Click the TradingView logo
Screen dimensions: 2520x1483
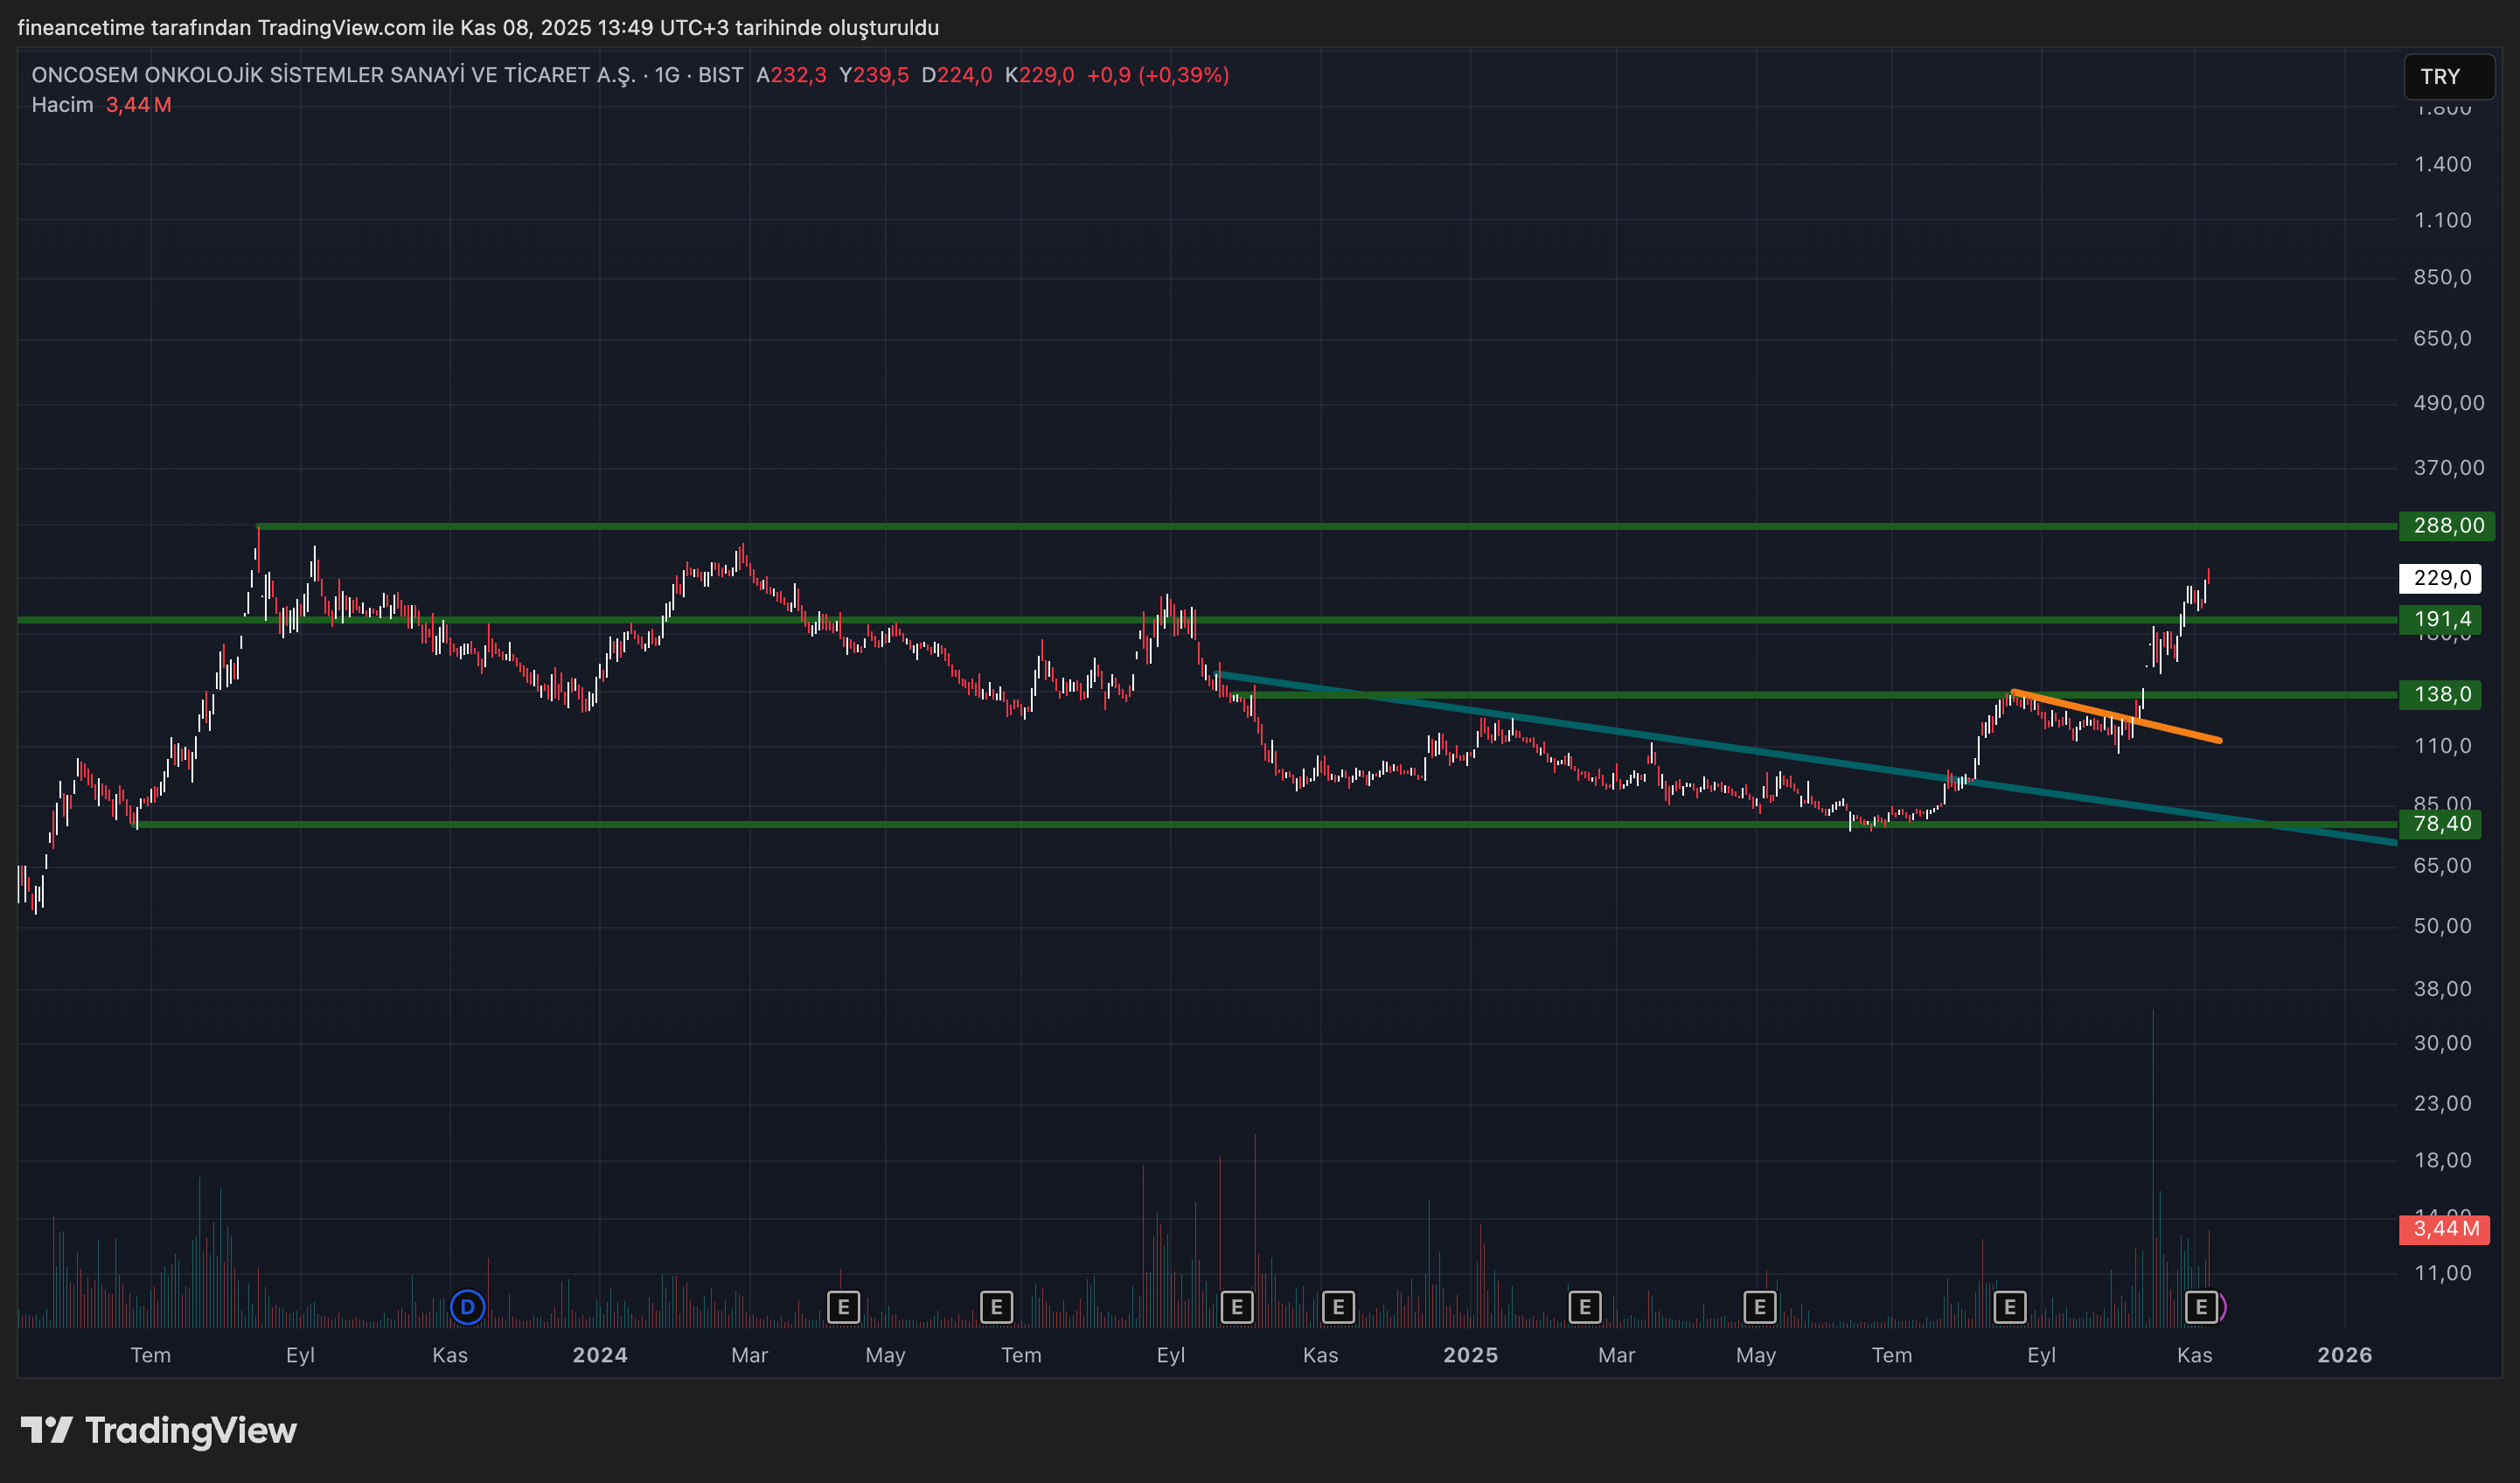pos(160,1431)
